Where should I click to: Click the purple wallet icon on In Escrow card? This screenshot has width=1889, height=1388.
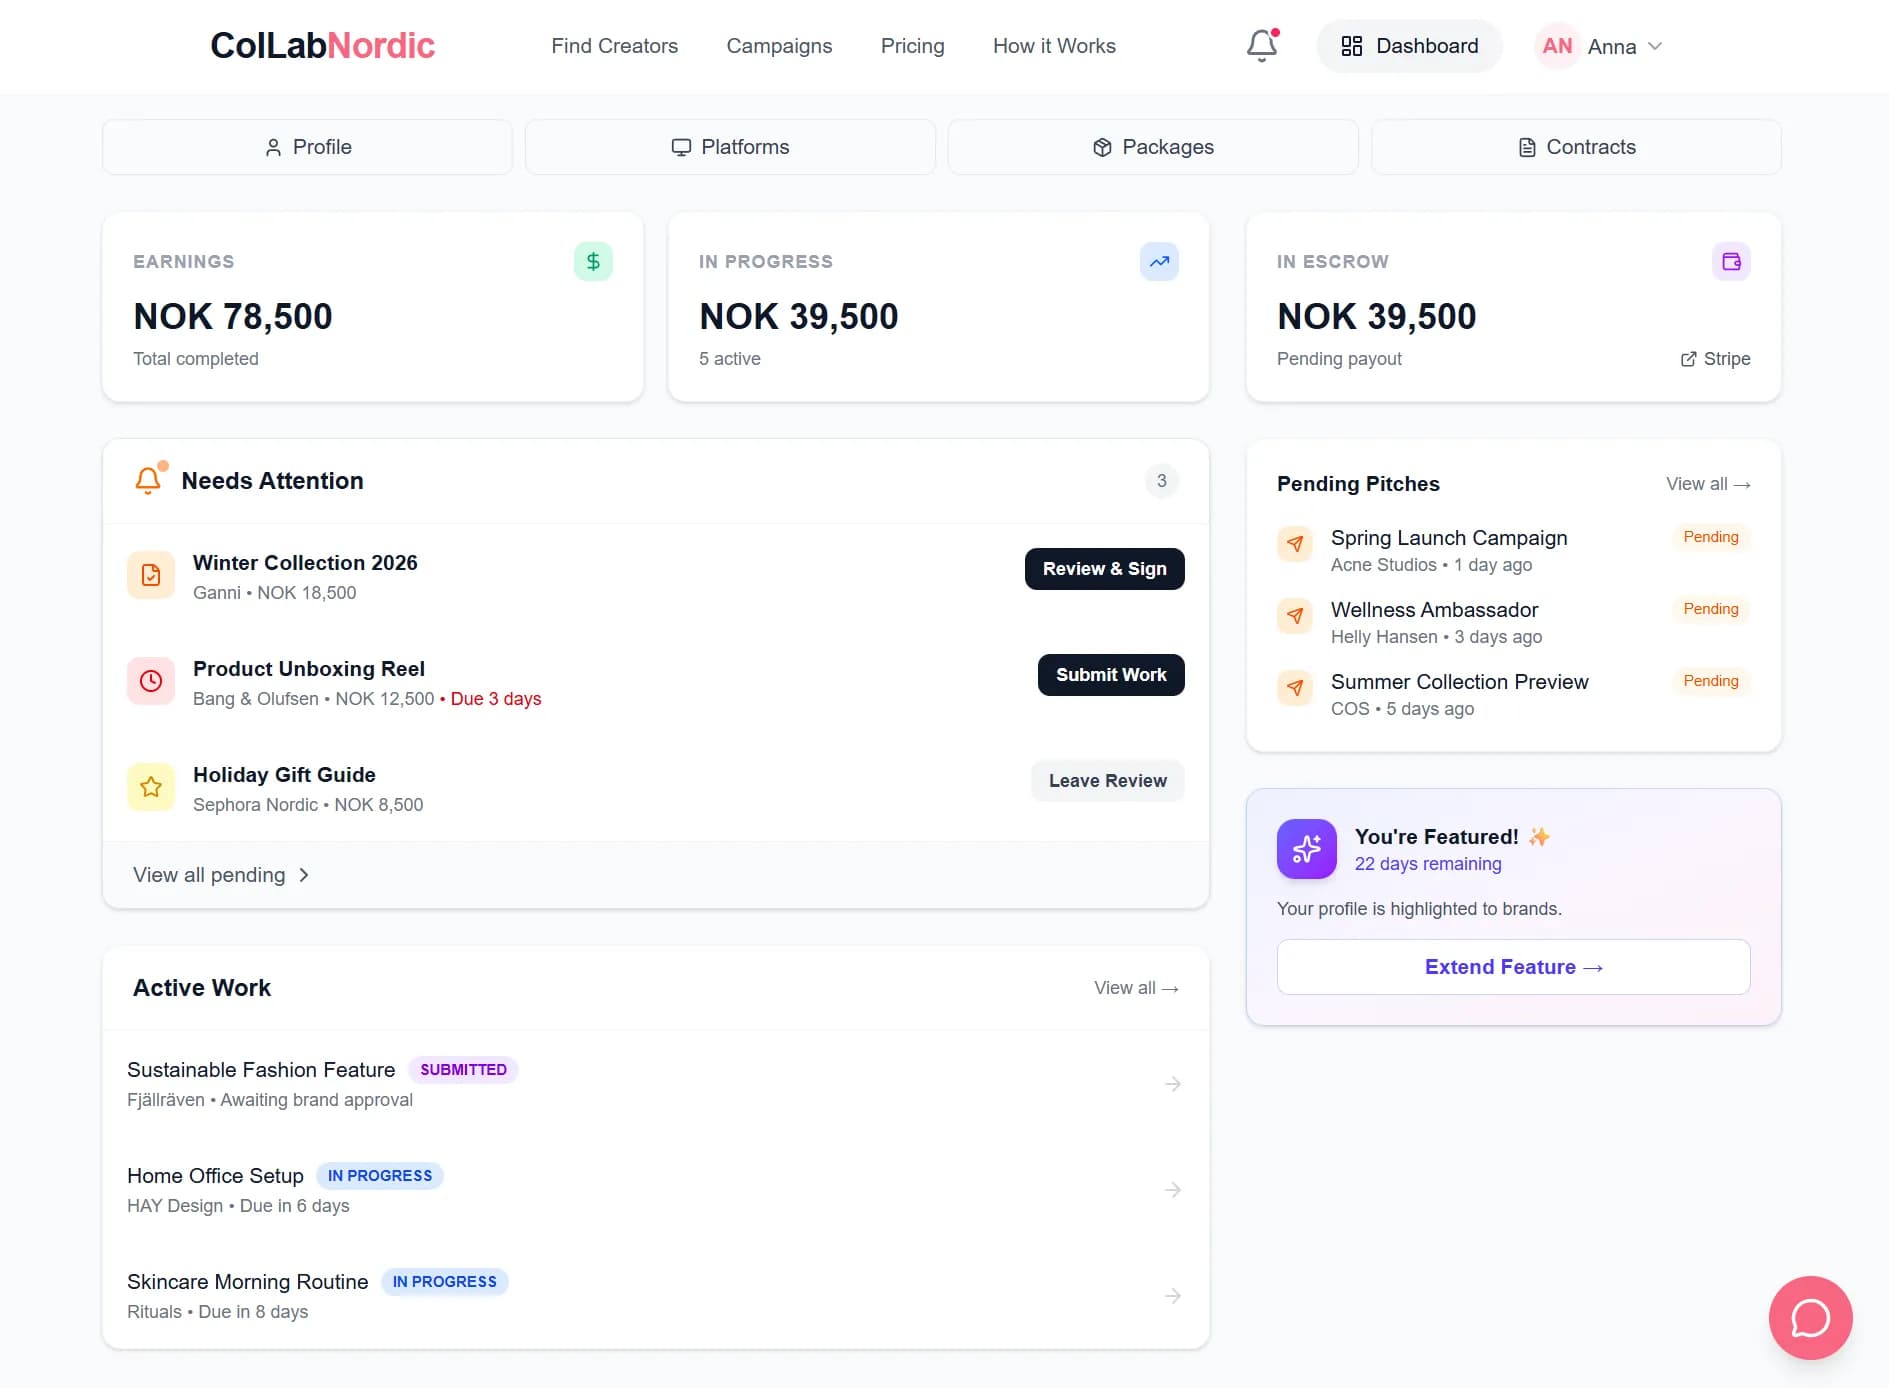click(x=1732, y=261)
